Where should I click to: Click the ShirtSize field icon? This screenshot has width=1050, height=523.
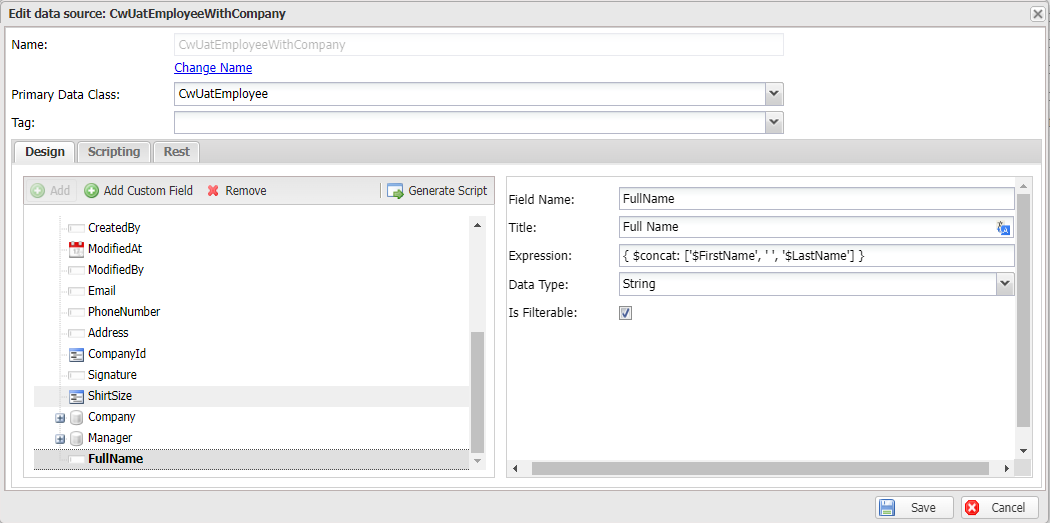76,396
